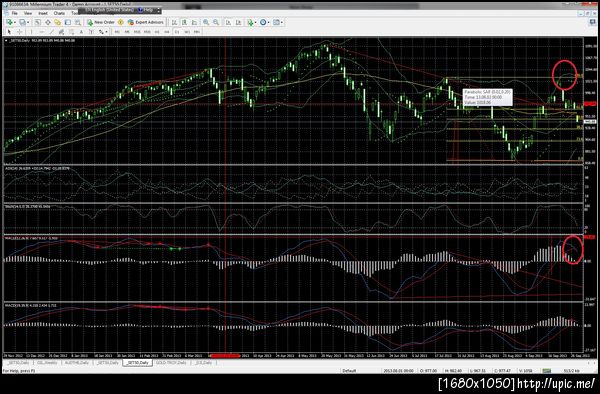Click EN English language bar indicator
This screenshot has height=394, width=600.
(109, 10)
